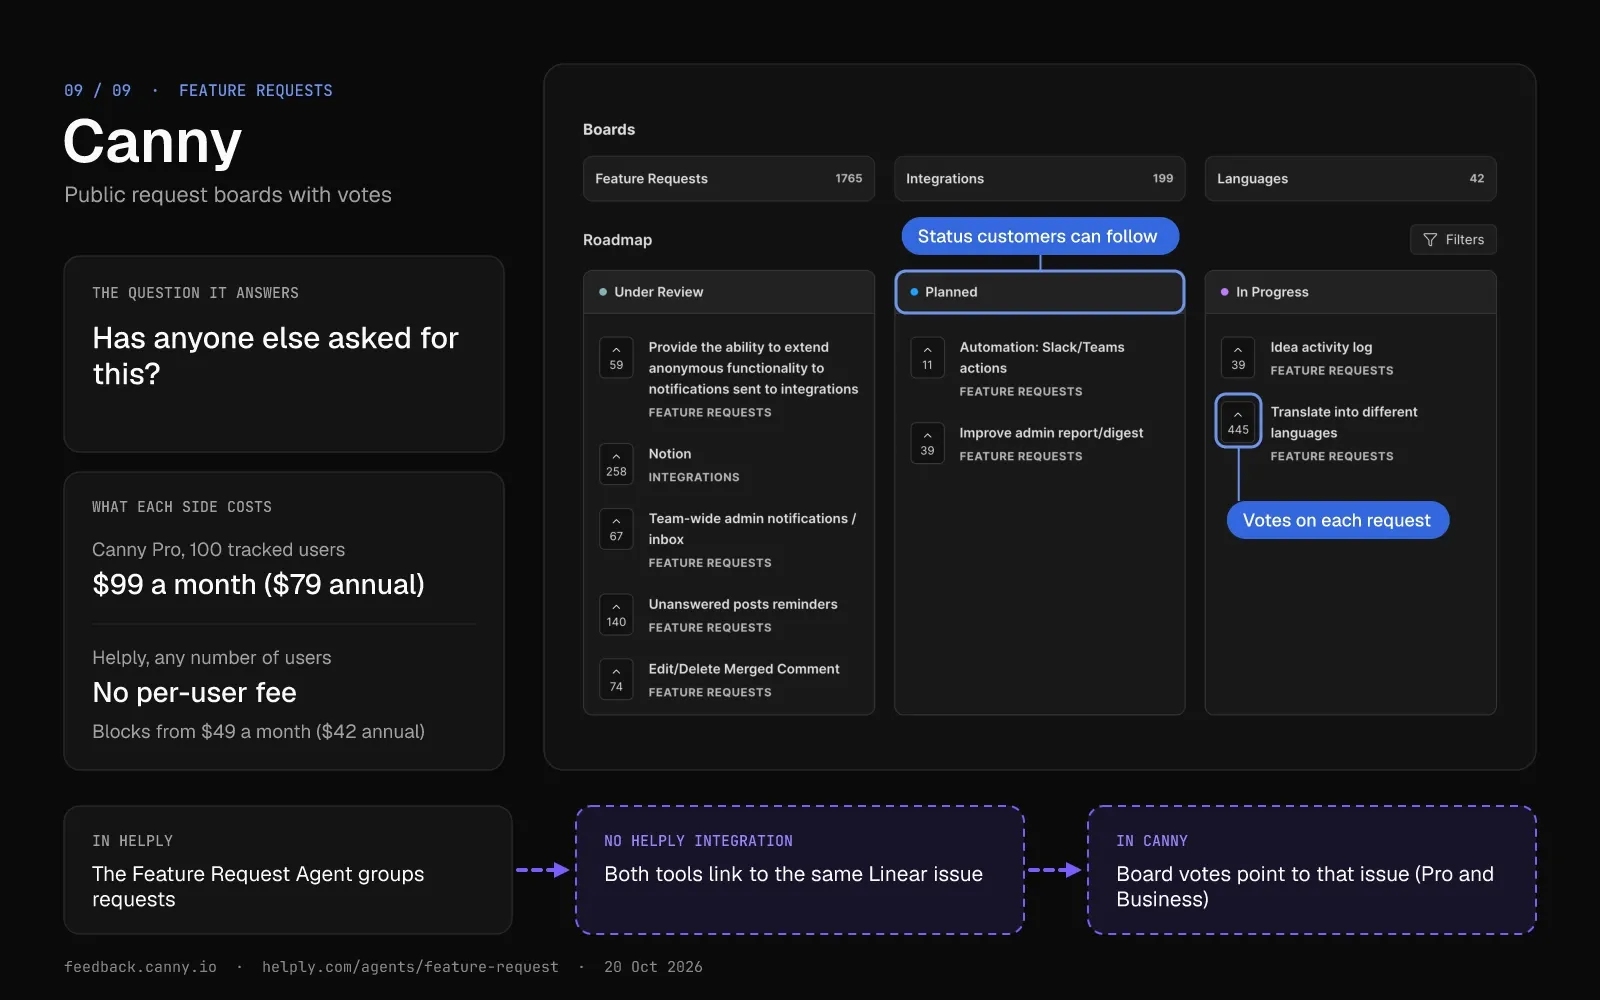The height and width of the screenshot is (1000, 1600).
Task: Upvote the Notion request
Action: click(x=616, y=464)
